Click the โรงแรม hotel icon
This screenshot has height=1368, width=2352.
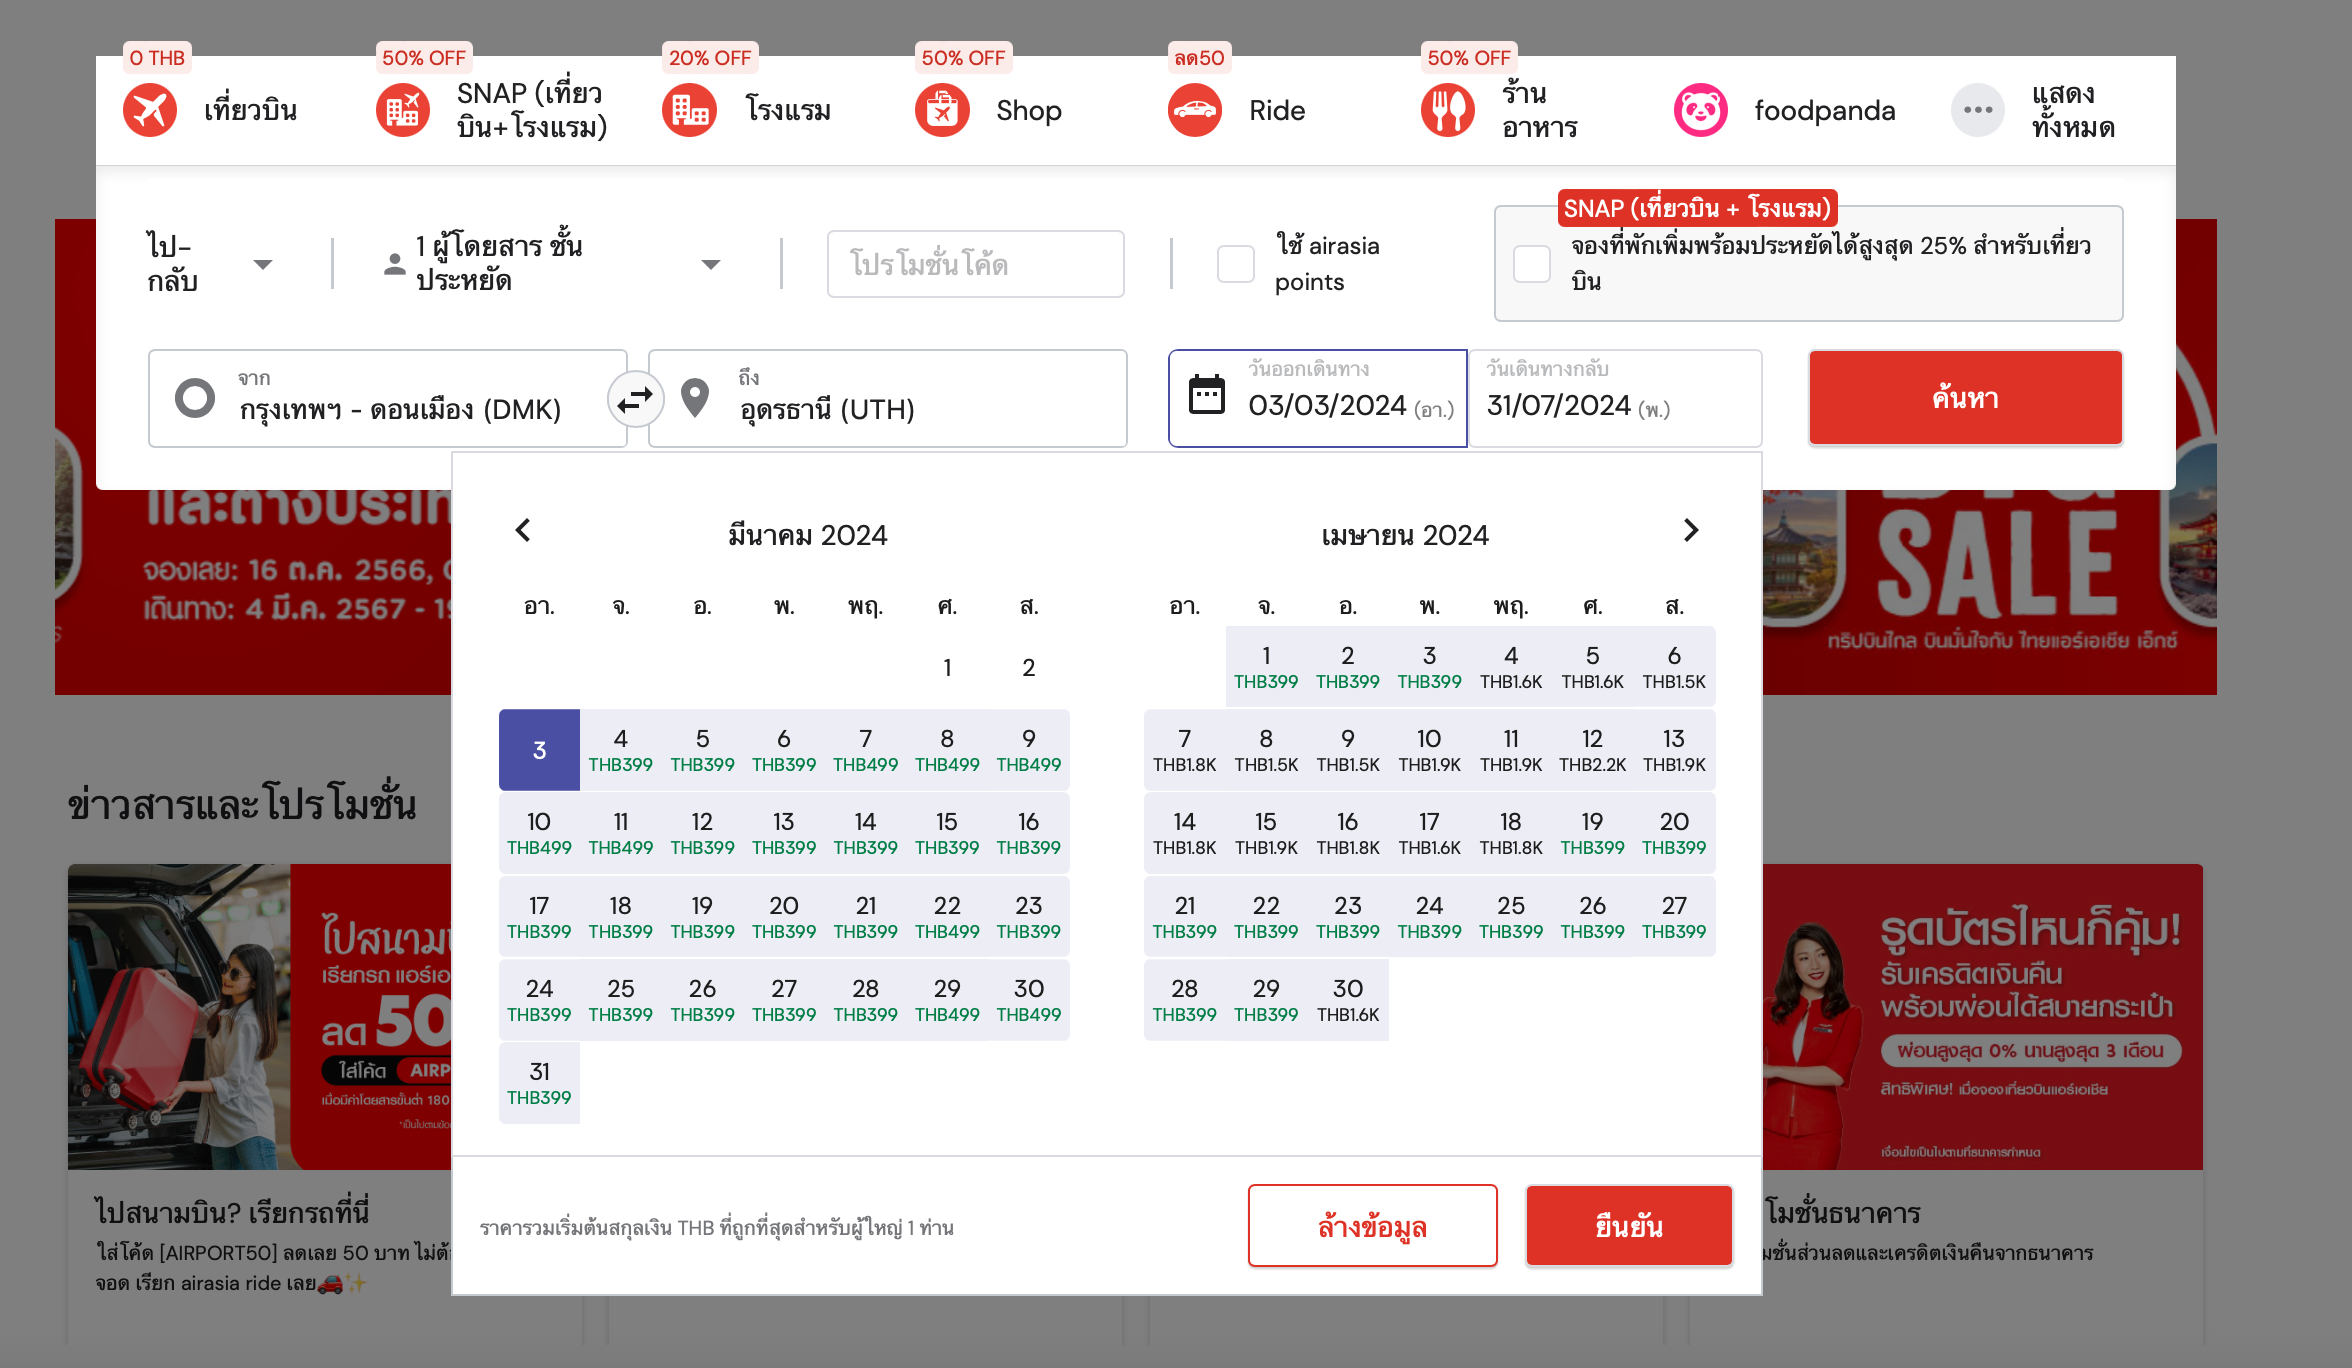click(689, 110)
